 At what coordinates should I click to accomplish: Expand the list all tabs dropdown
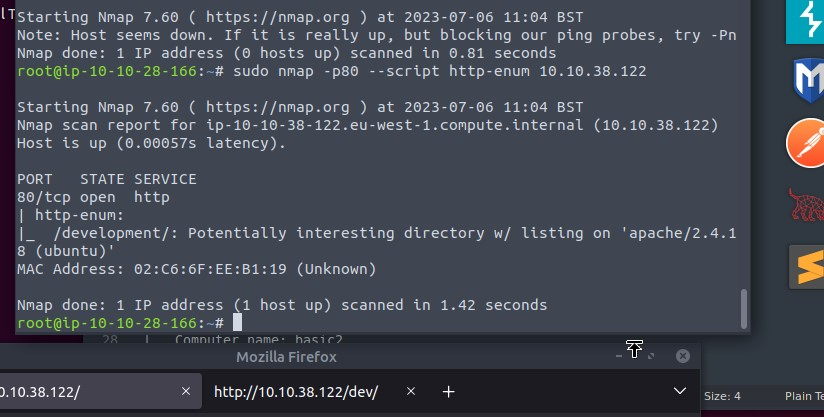pyautogui.click(x=680, y=392)
